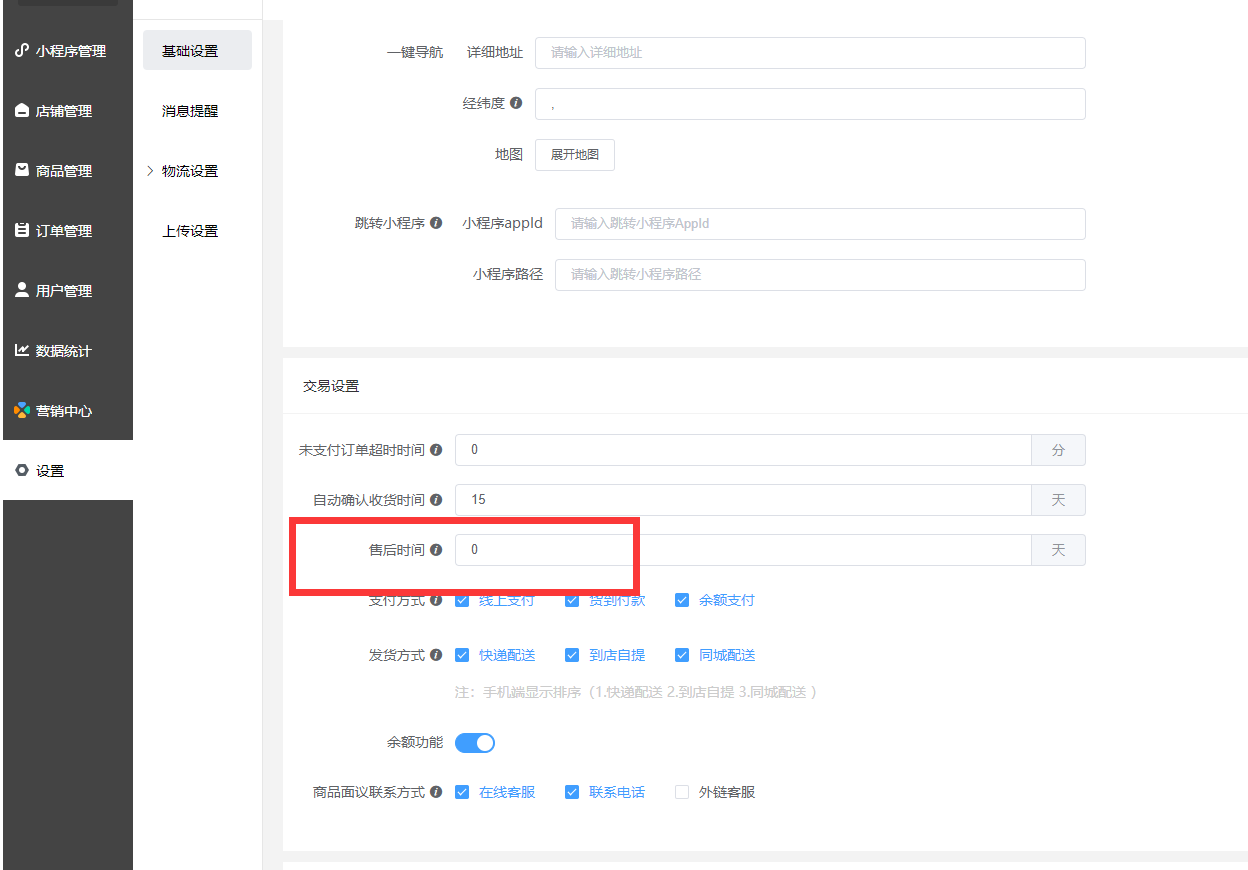Uncheck 余额支付 checkbox

(x=682, y=600)
